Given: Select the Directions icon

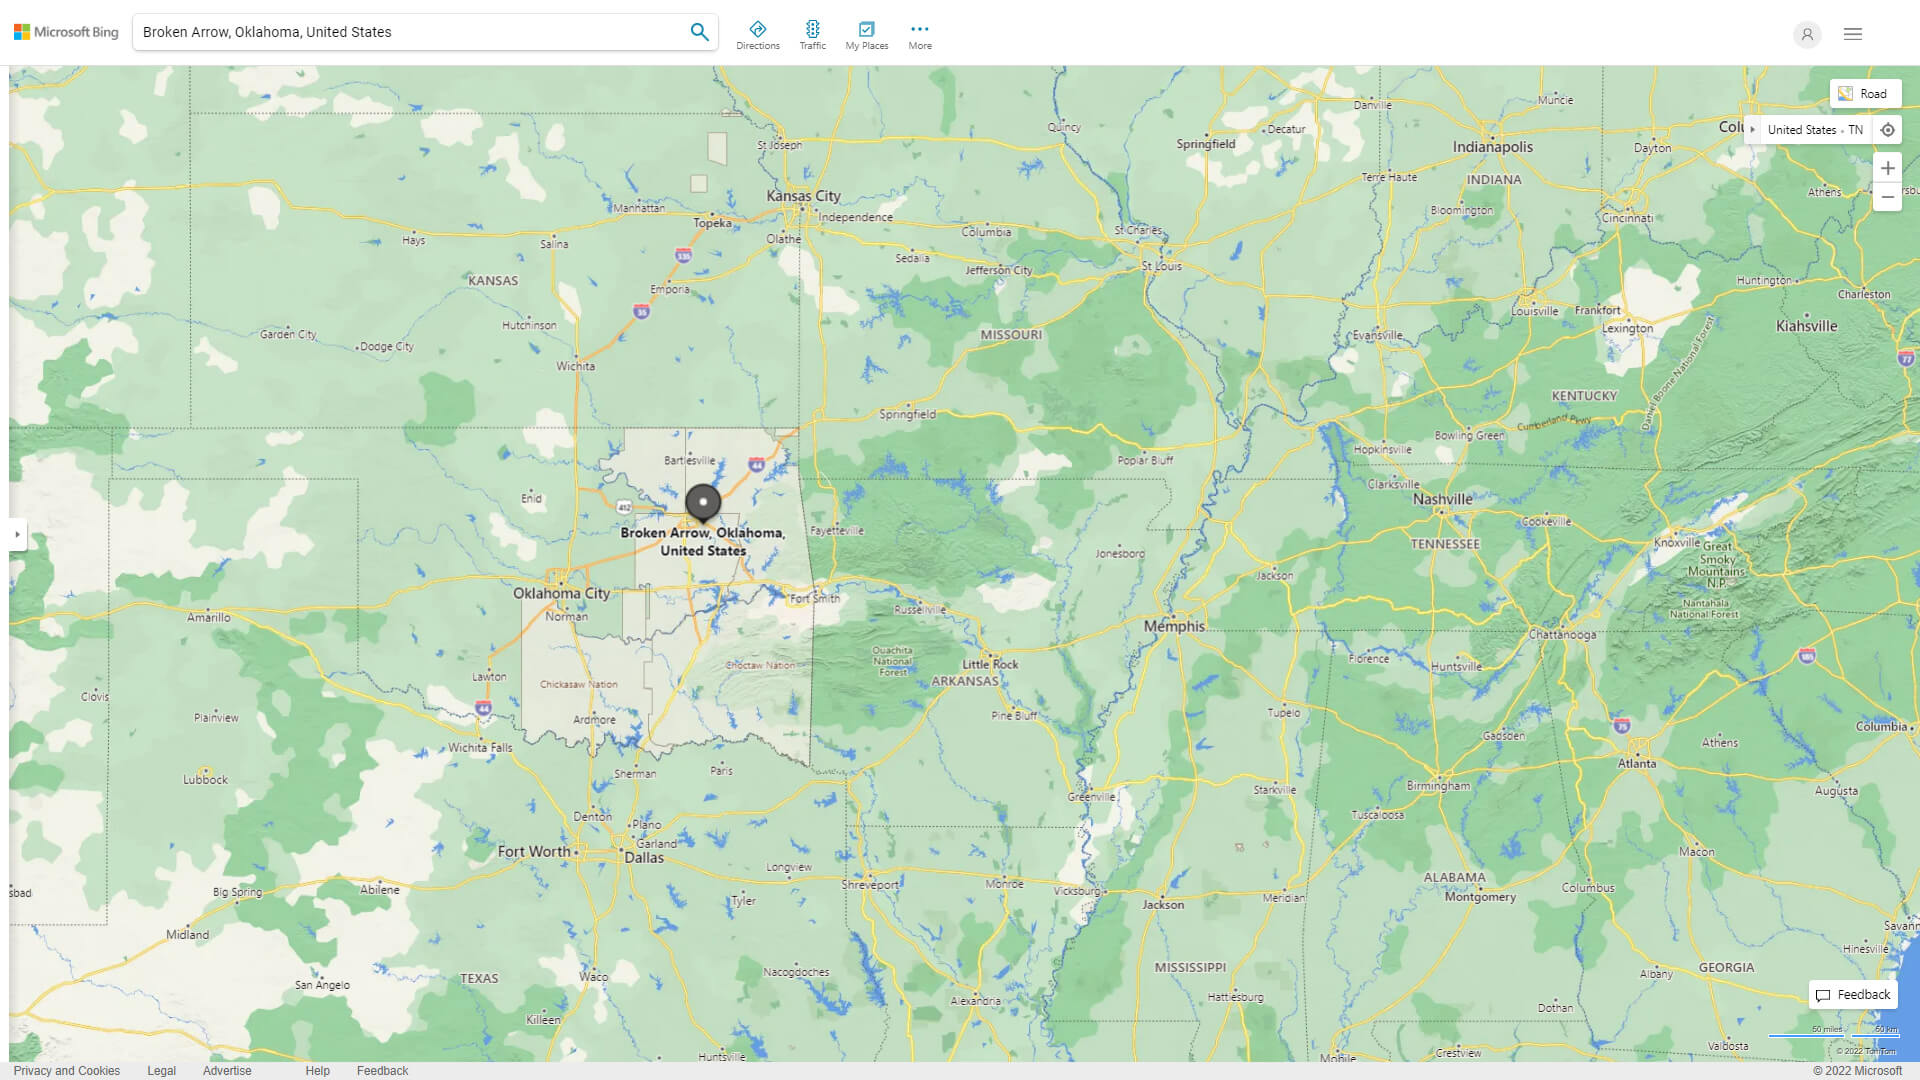Looking at the screenshot, I should (x=758, y=29).
